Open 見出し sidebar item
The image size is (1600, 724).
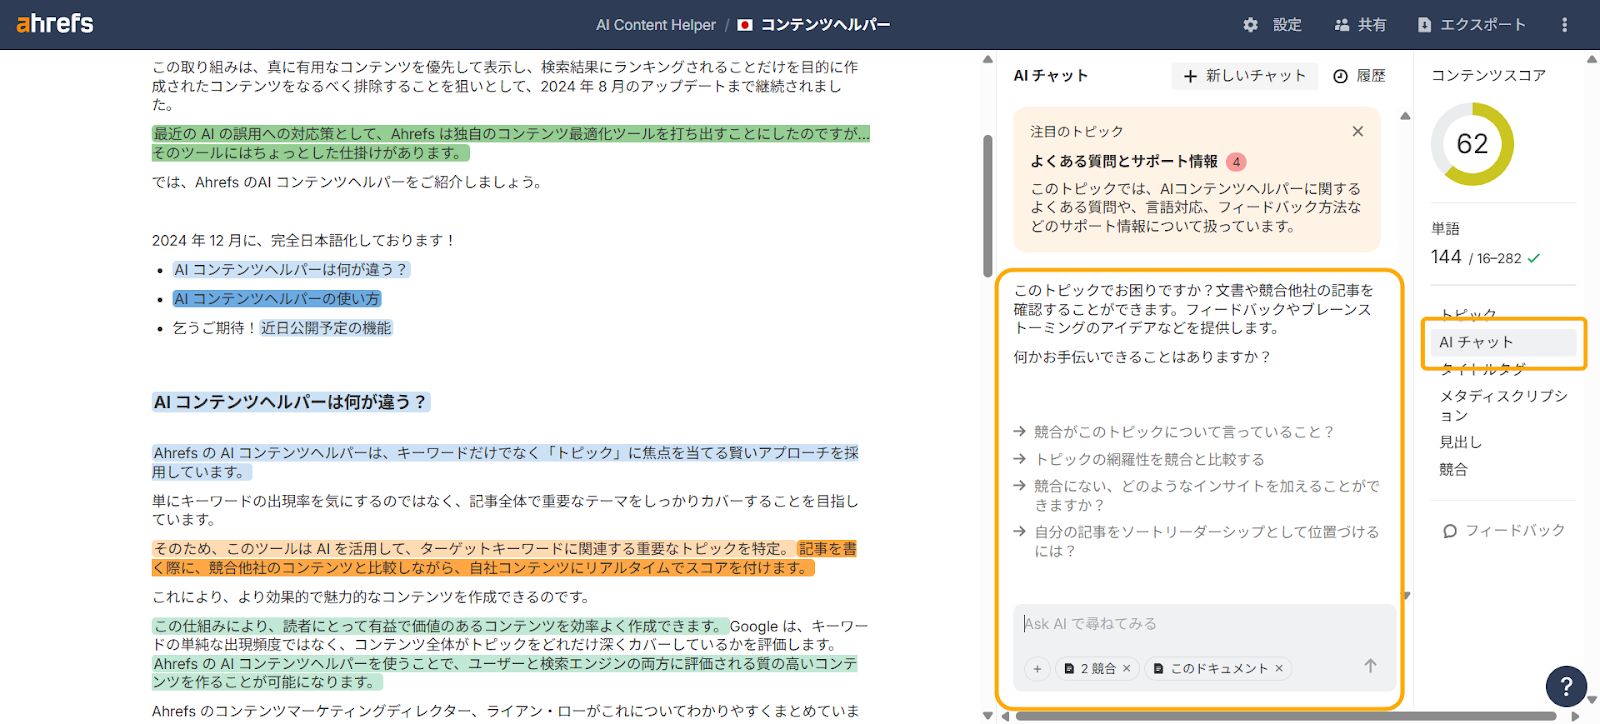(1460, 442)
